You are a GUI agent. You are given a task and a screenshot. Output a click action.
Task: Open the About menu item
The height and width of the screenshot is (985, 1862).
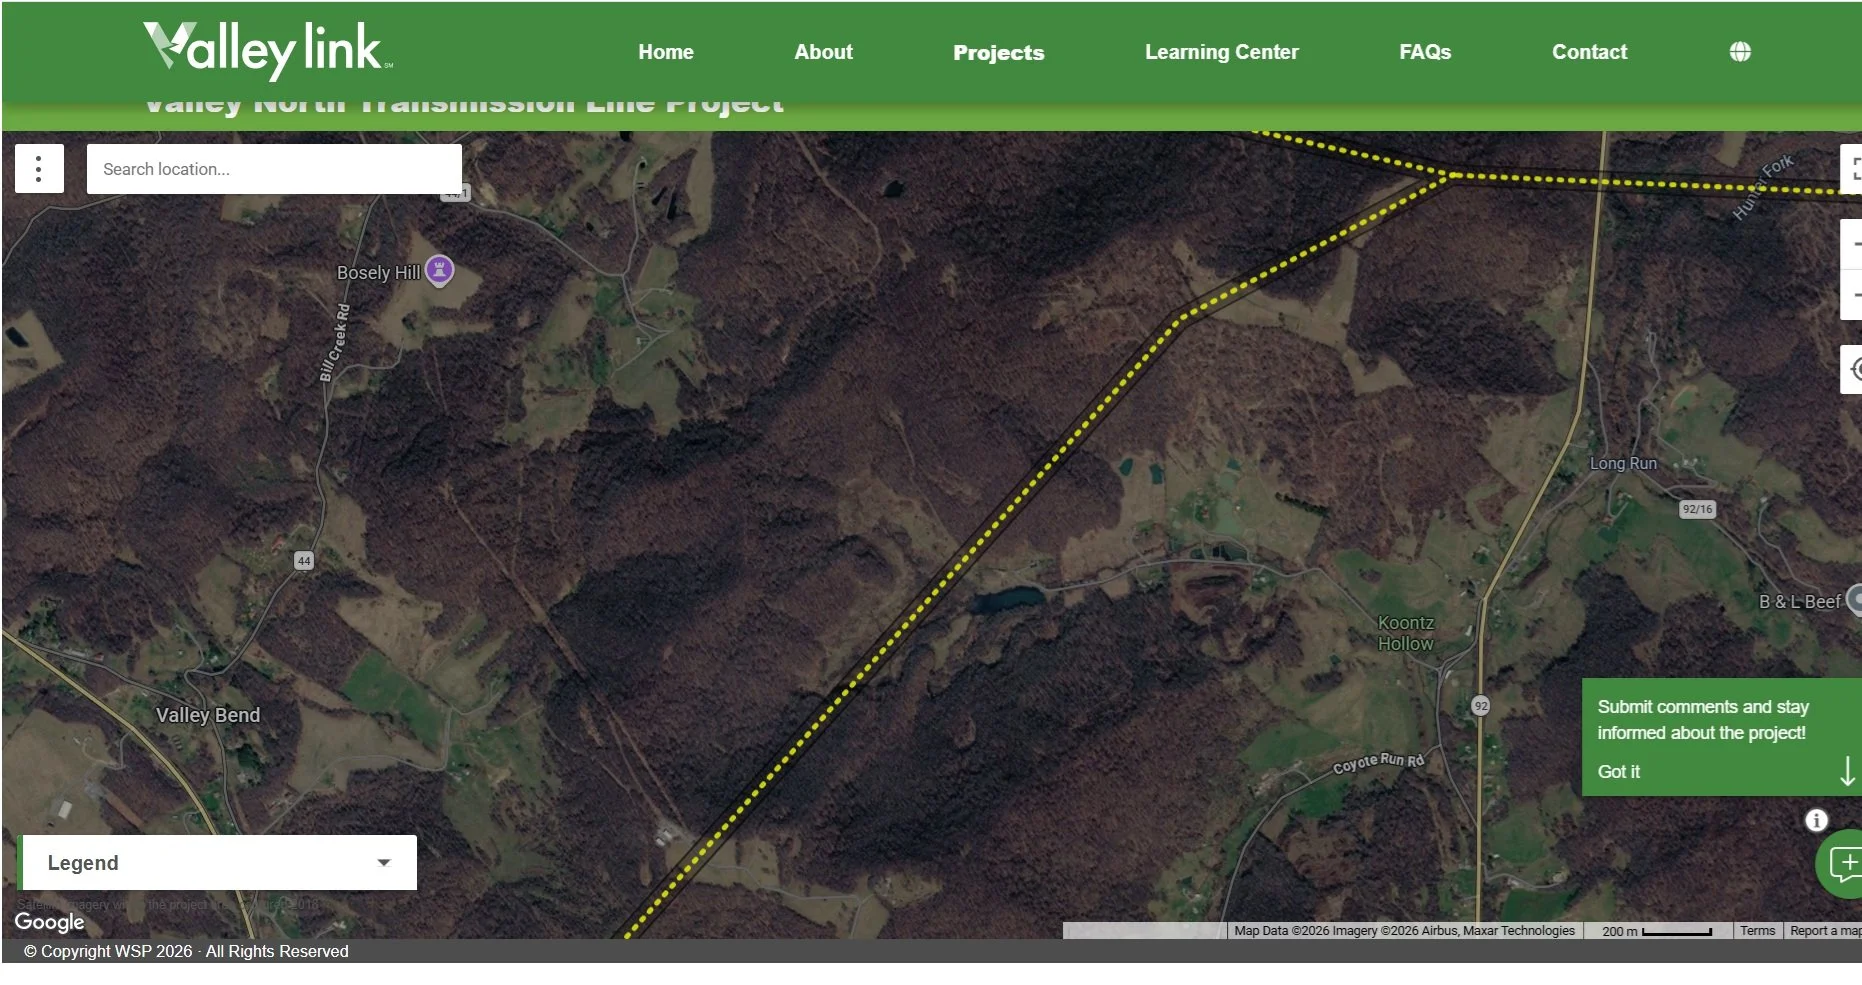click(x=823, y=52)
